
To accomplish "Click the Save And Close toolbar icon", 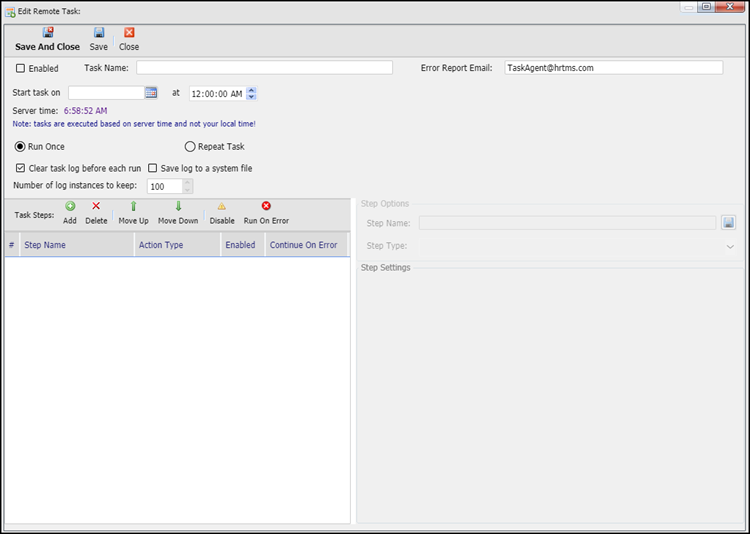I will pyautogui.click(x=48, y=33).
